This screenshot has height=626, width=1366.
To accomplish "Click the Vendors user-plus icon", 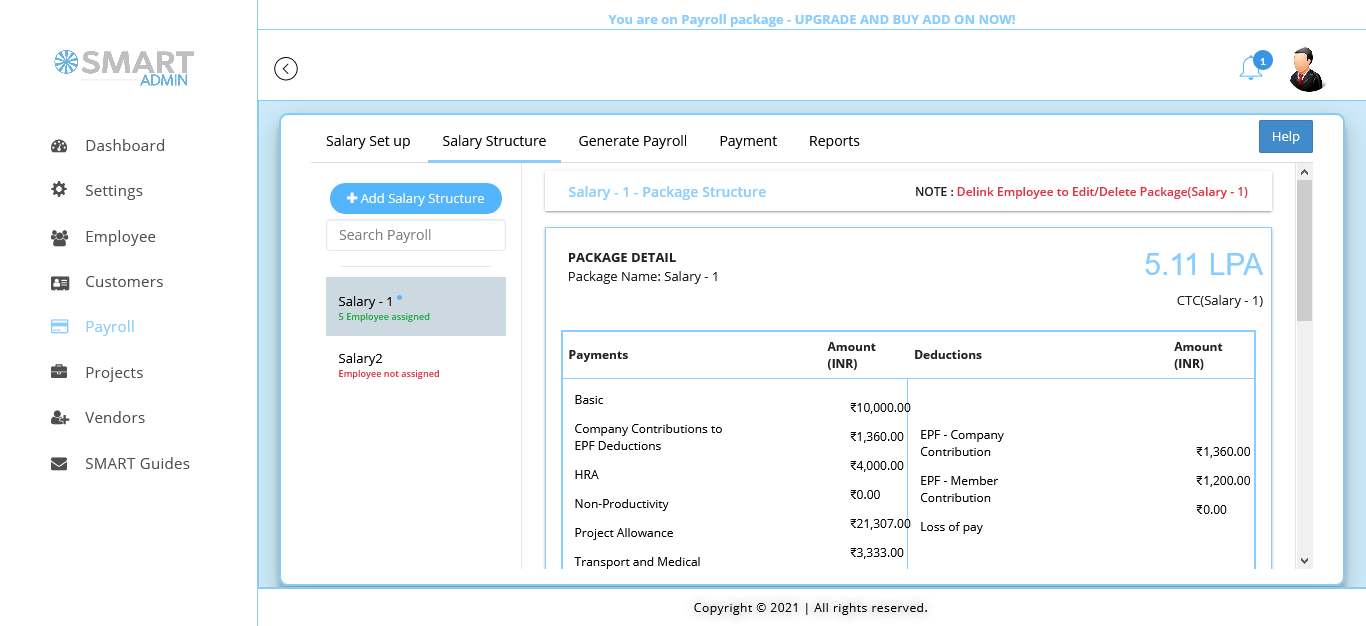I will pyautogui.click(x=59, y=418).
